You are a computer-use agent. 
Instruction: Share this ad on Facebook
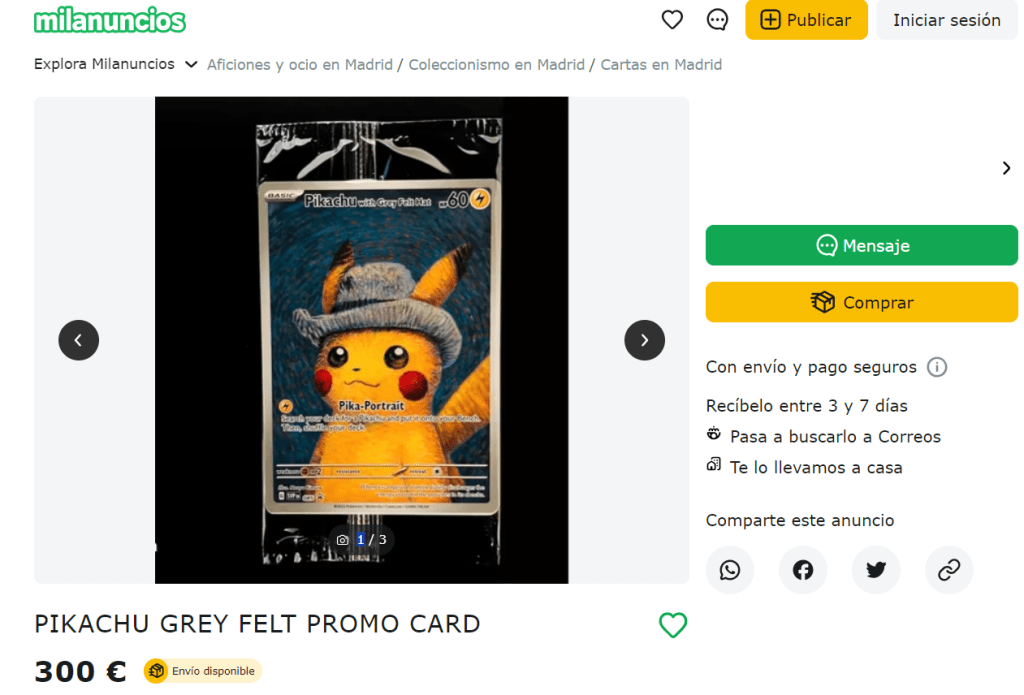pos(803,570)
